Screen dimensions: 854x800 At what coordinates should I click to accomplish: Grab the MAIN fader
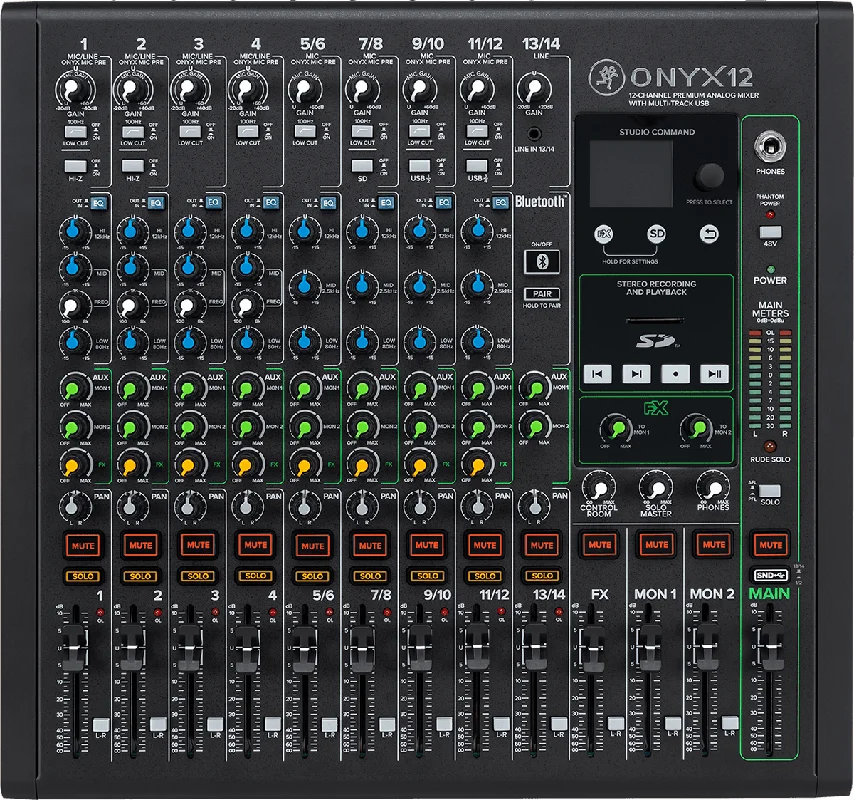770,646
